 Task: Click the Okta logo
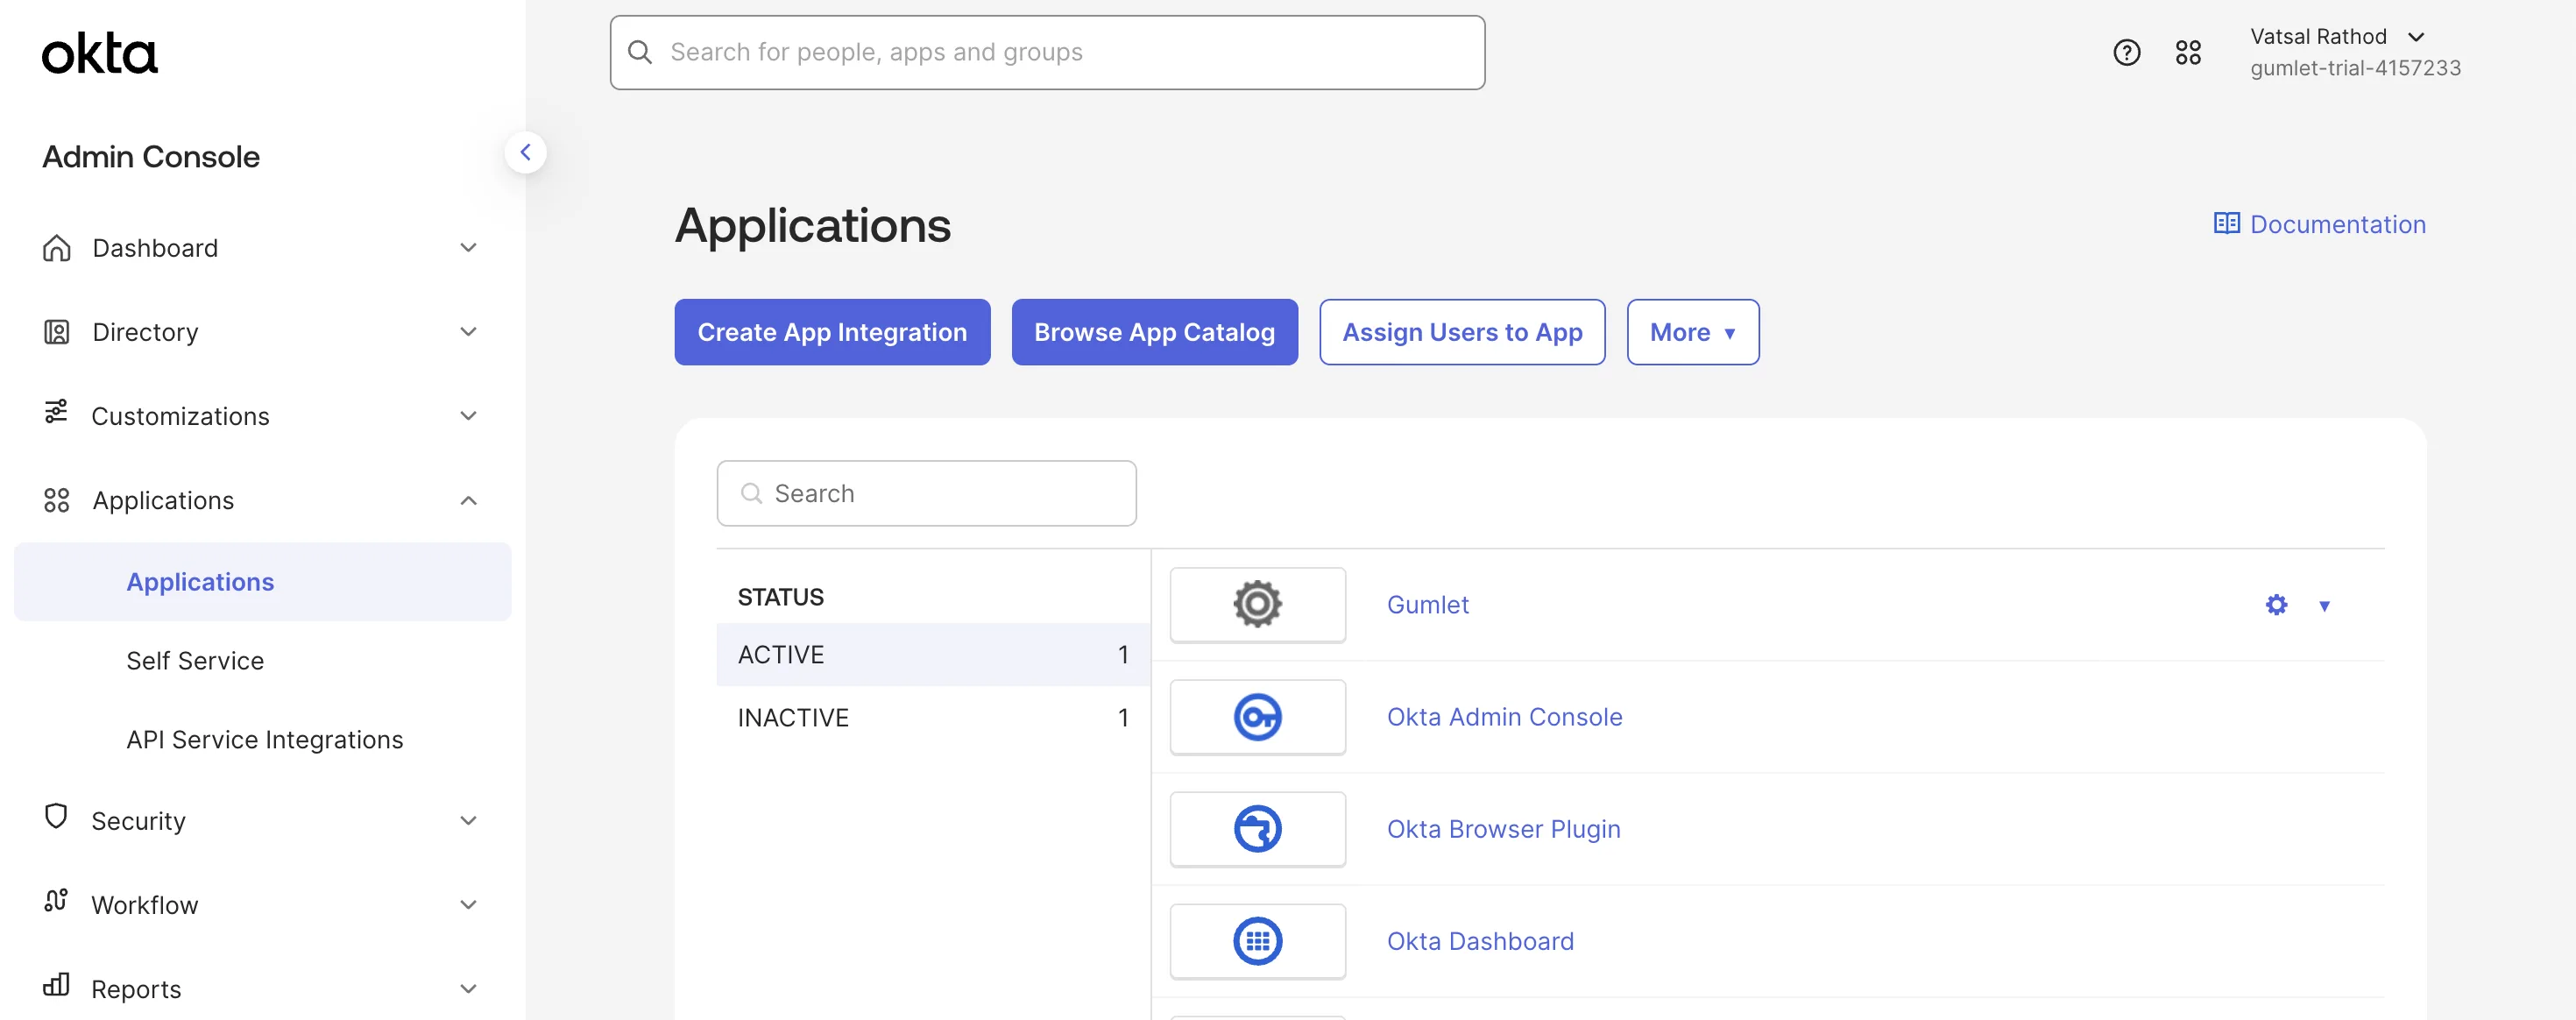coord(99,54)
